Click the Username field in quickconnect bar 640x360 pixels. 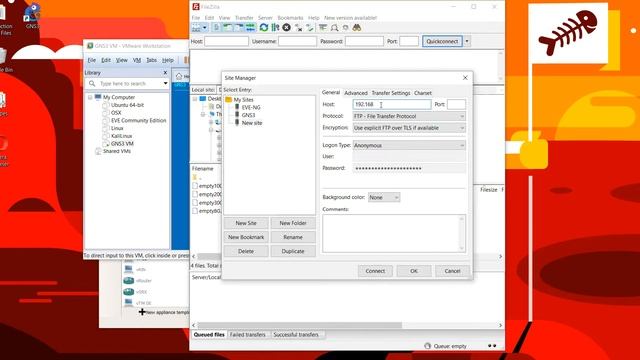click(297, 41)
